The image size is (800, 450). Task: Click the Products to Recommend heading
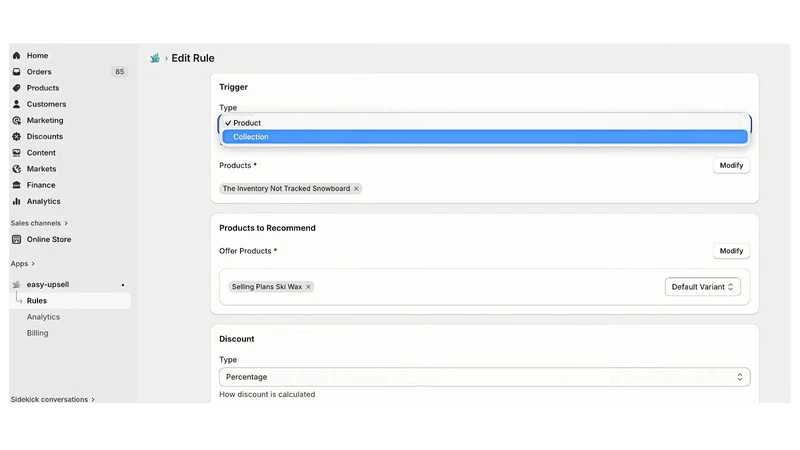pyautogui.click(x=267, y=228)
